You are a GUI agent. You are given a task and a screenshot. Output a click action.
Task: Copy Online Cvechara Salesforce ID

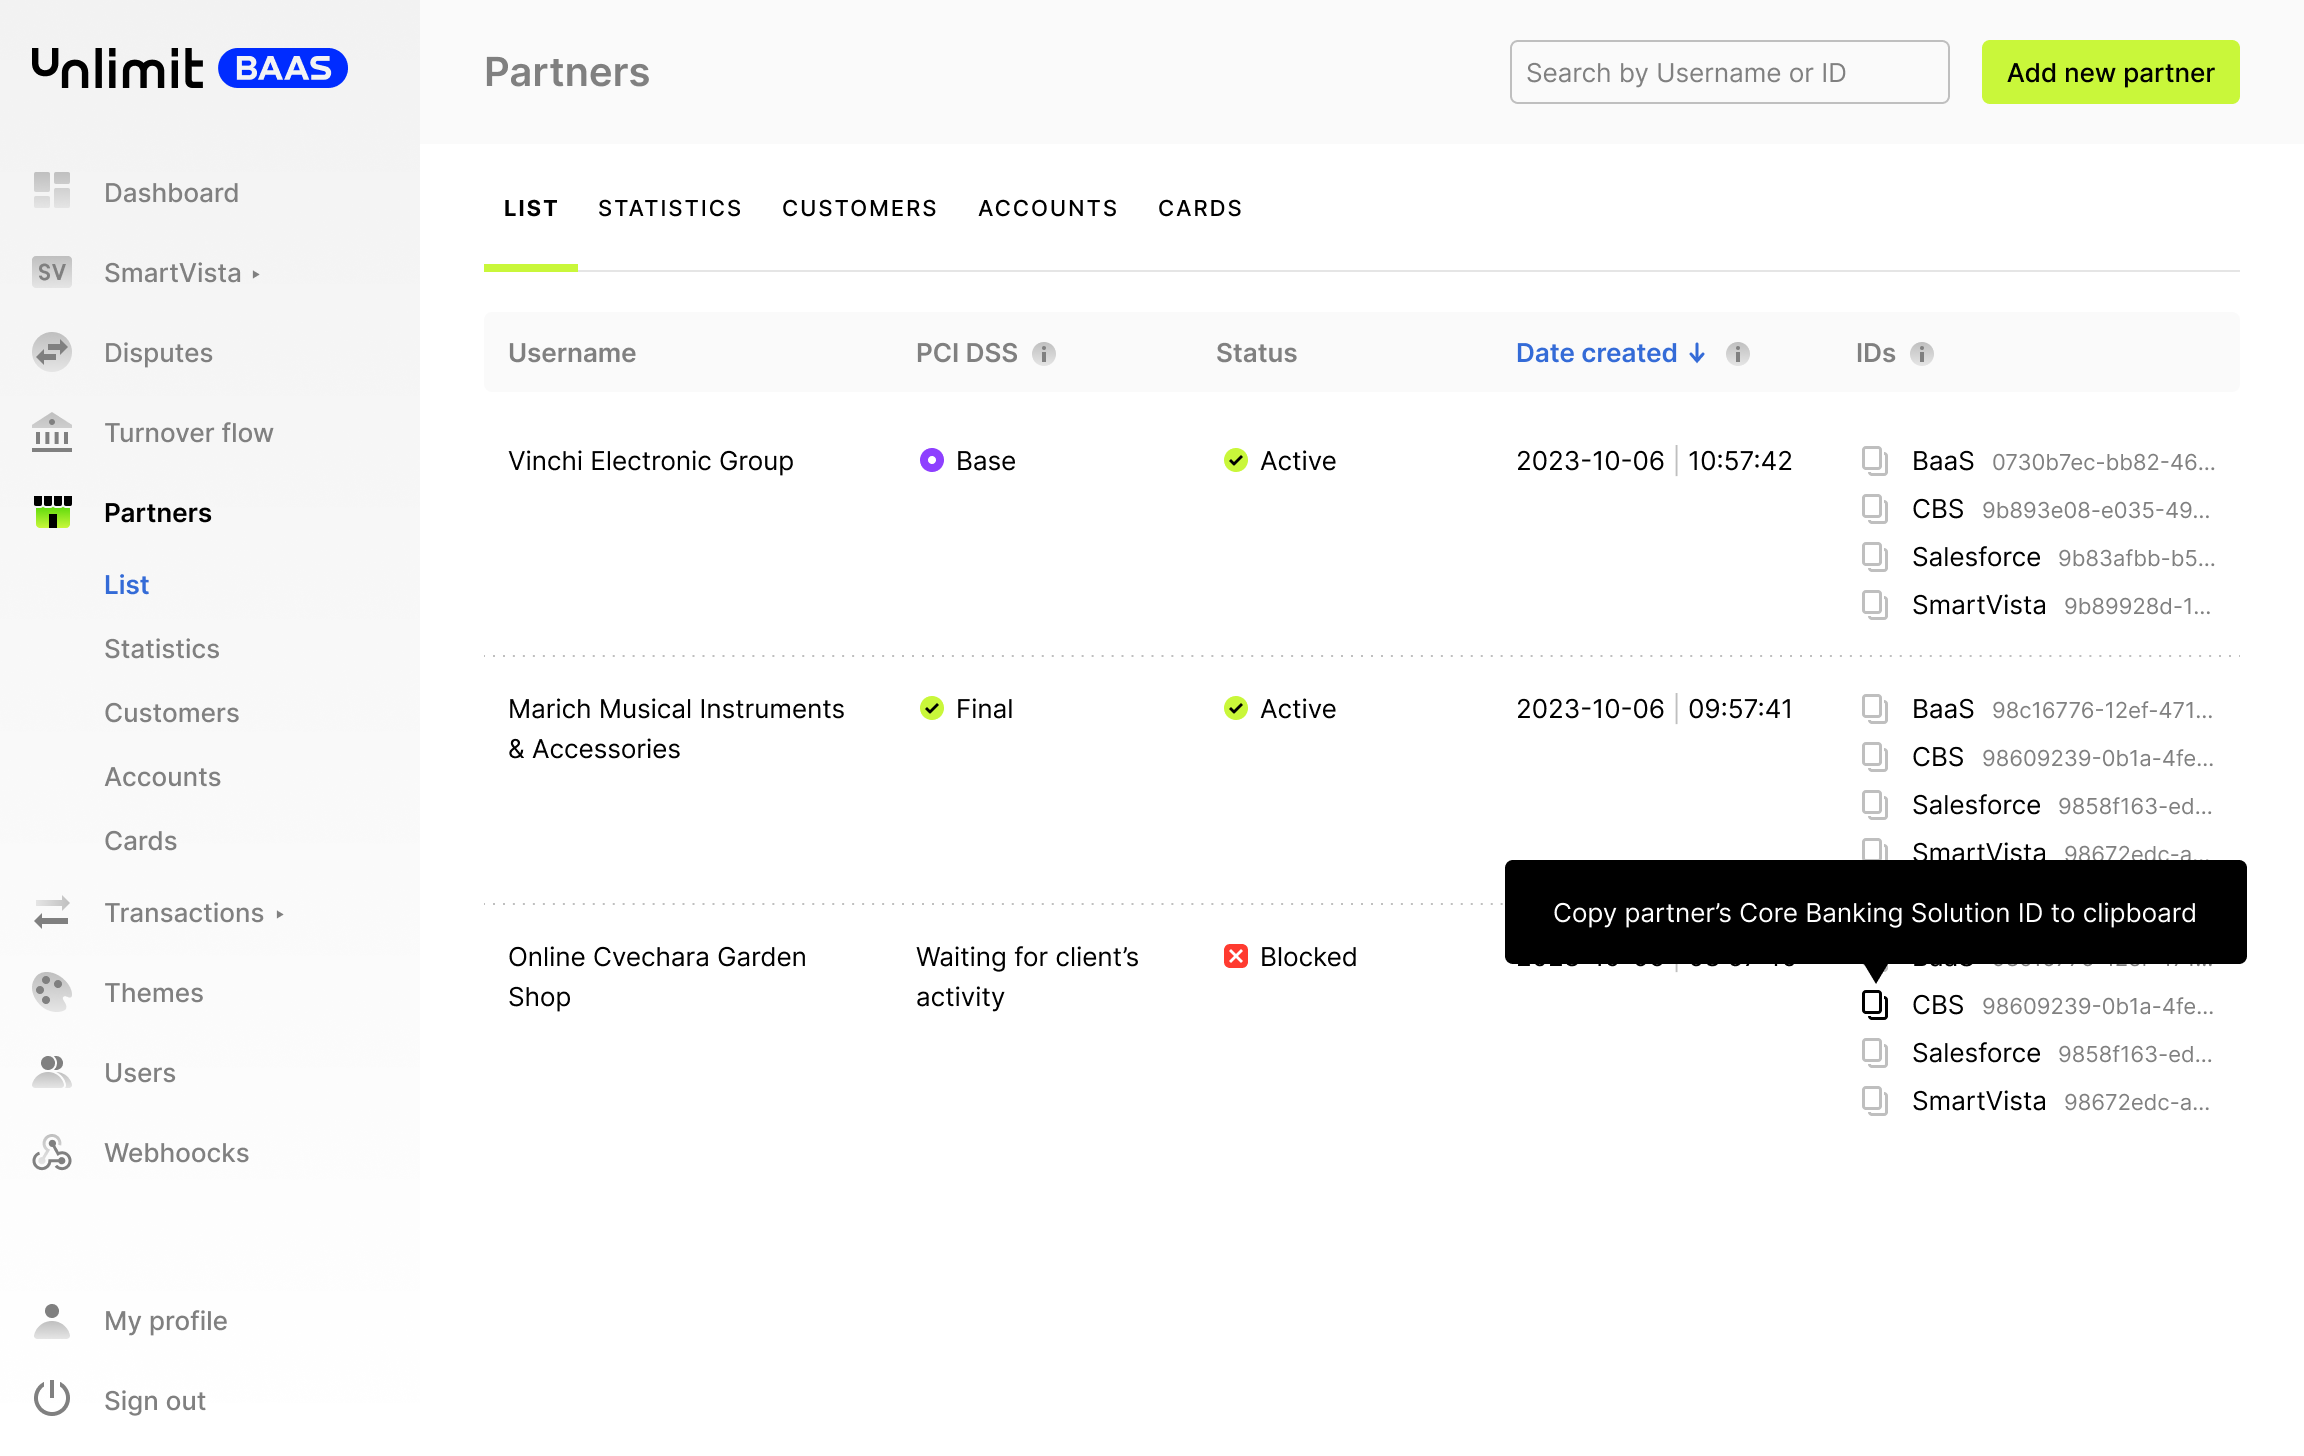pyautogui.click(x=1875, y=1053)
